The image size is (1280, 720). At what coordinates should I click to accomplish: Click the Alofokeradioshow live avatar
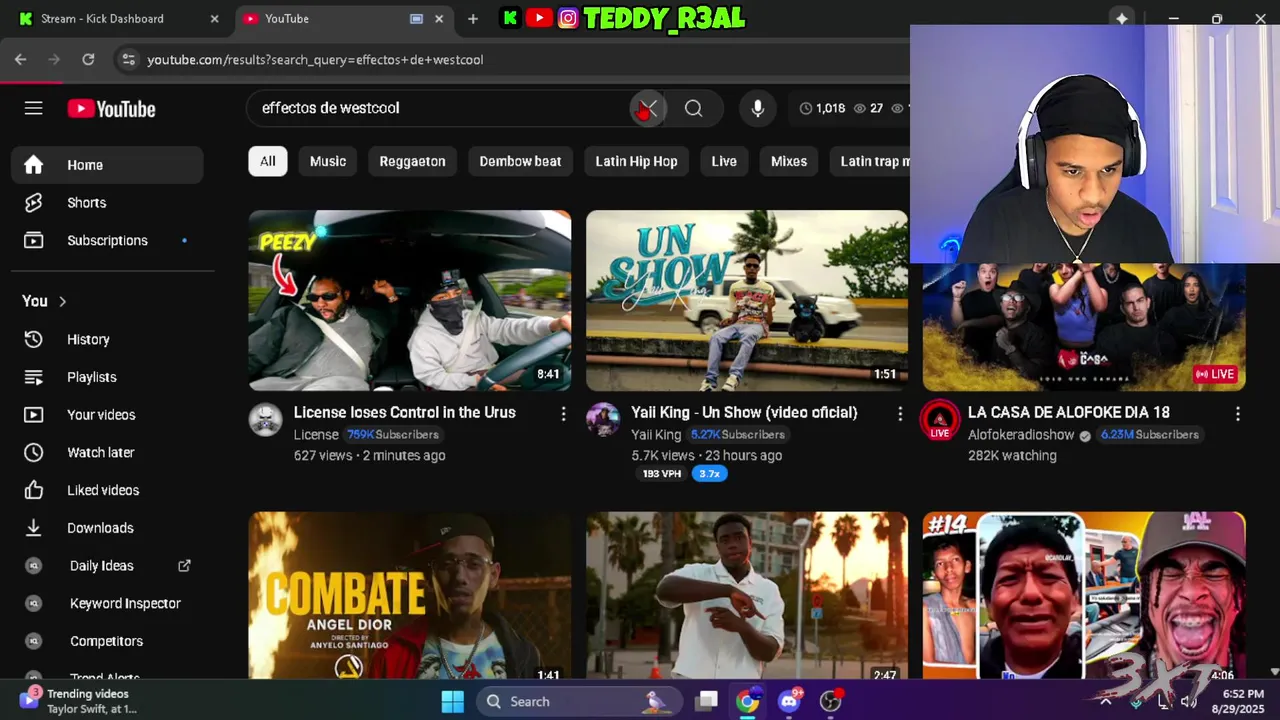pos(940,420)
